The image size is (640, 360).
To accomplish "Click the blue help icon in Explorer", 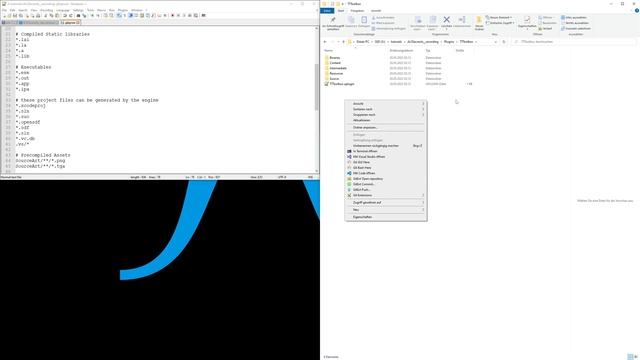I will coord(636,11).
